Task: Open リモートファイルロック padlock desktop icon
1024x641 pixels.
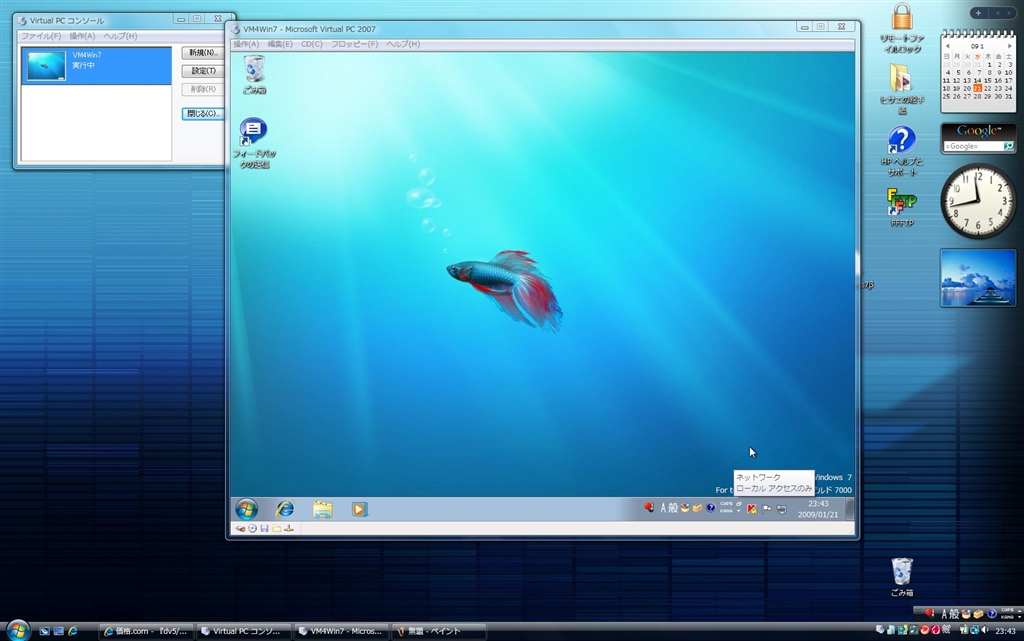Action: pos(902,27)
